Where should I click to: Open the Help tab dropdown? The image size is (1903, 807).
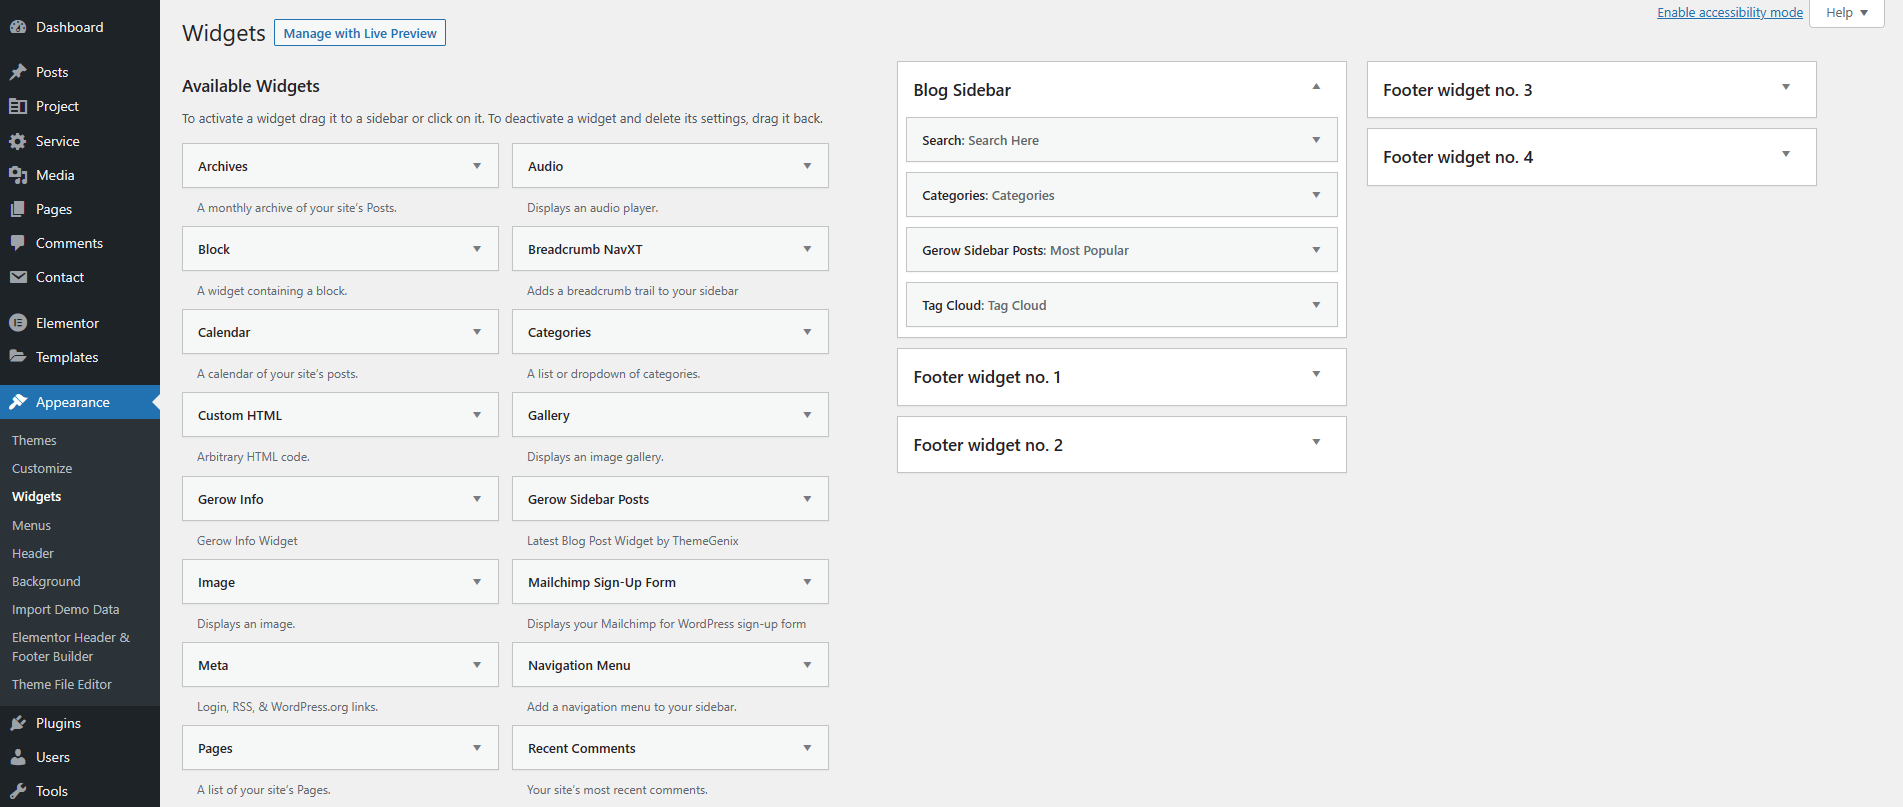click(x=1846, y=13)
